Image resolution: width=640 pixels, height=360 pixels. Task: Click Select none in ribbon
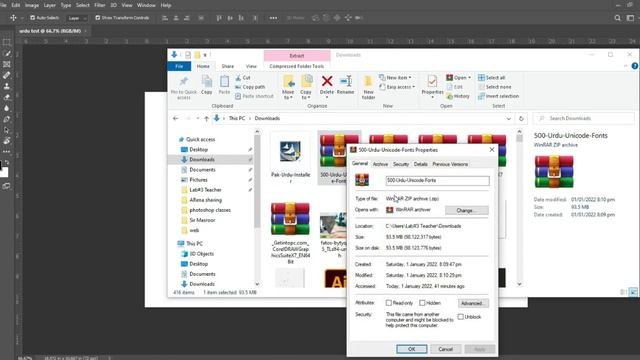[x=495, y=87]
